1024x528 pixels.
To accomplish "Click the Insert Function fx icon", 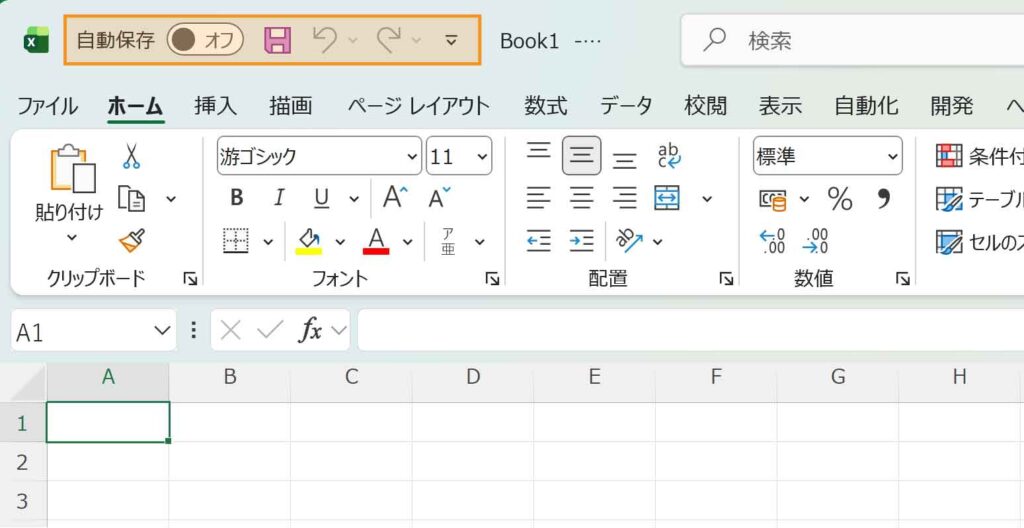I will tap(311, 331).
